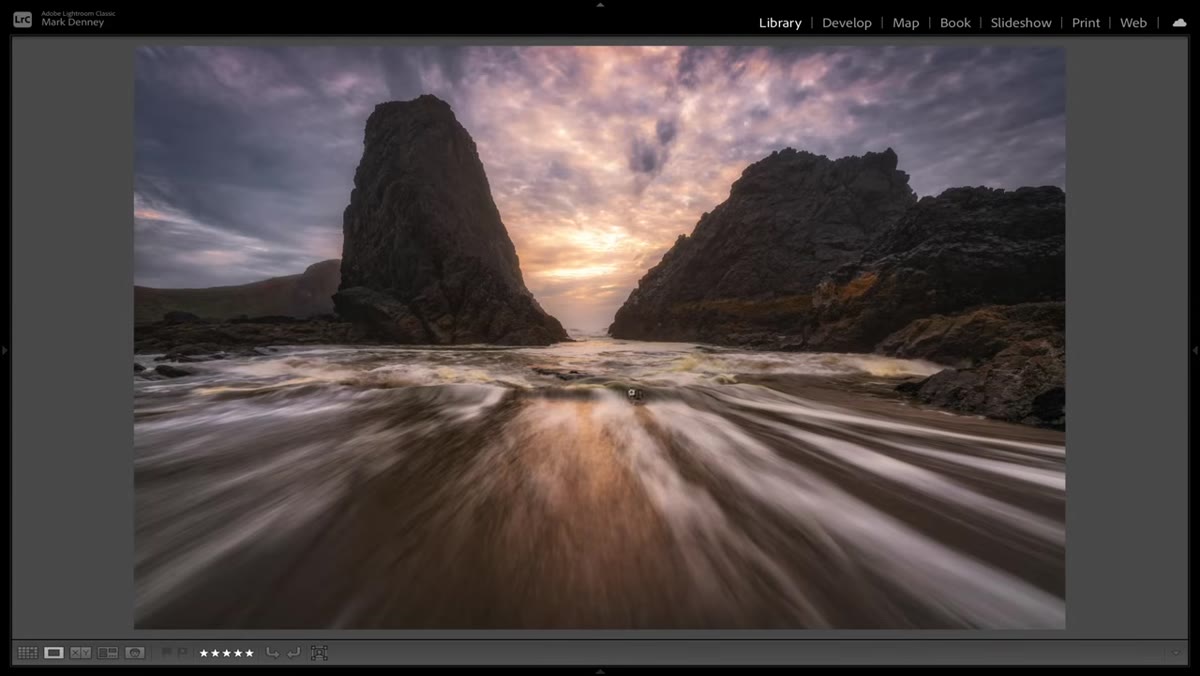Select the Loupe view icon

coord(54,653)
